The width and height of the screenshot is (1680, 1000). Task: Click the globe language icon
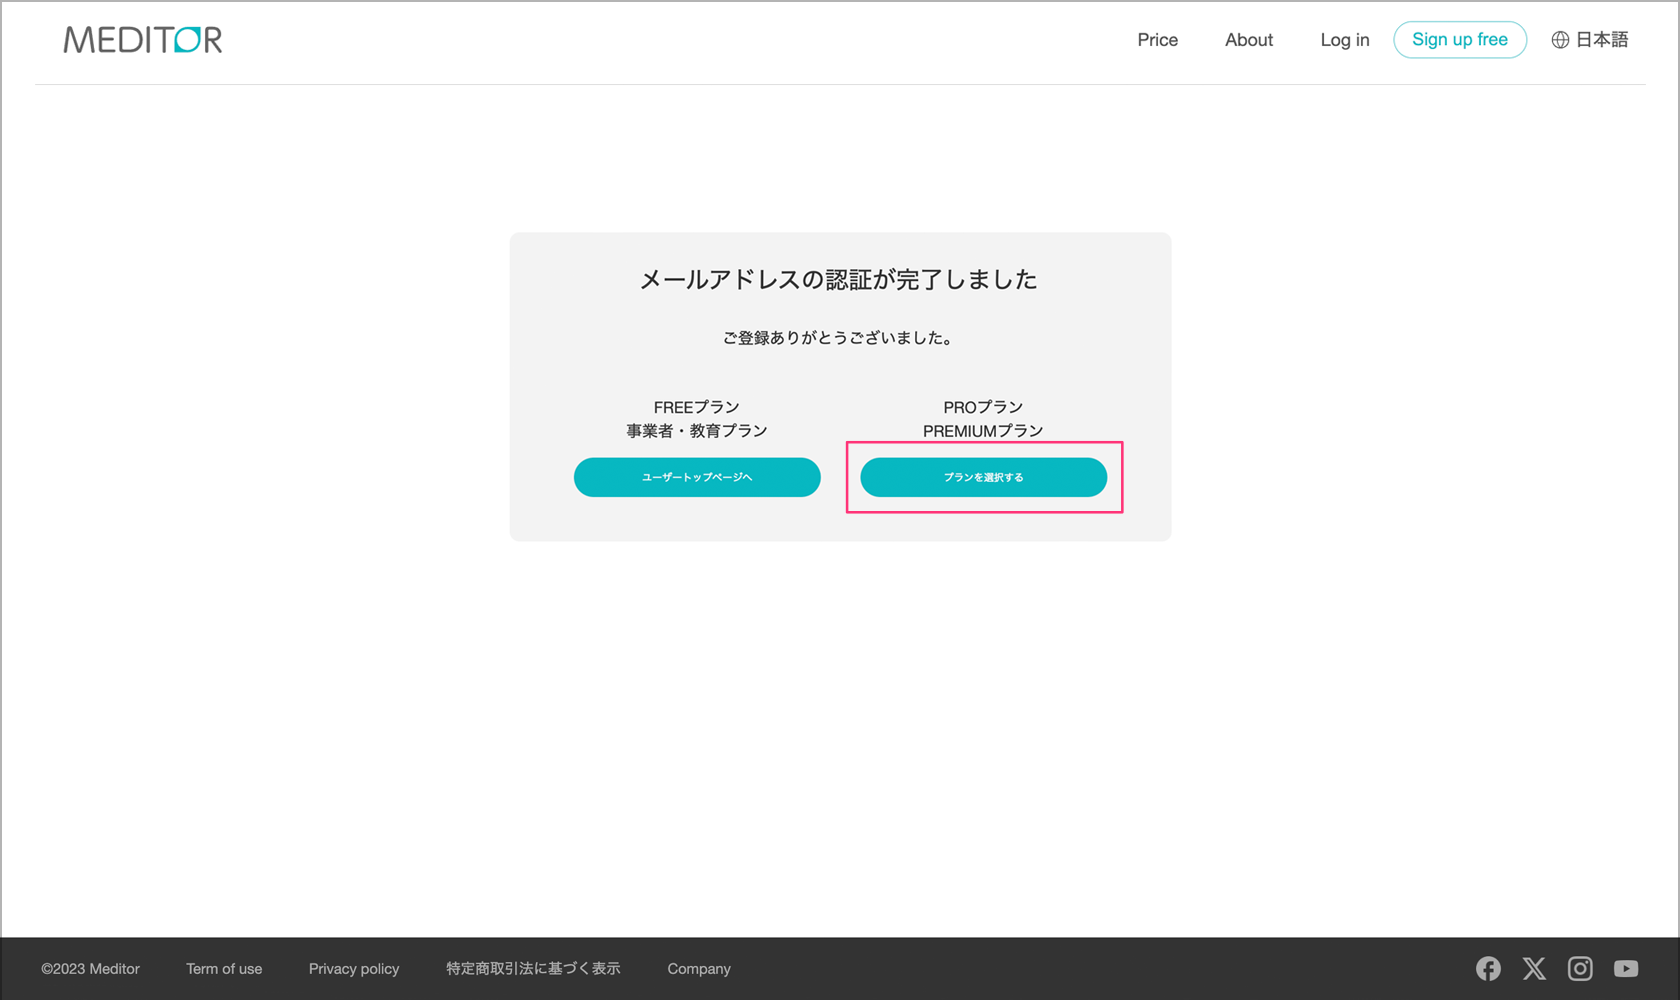click(1560, 40)
